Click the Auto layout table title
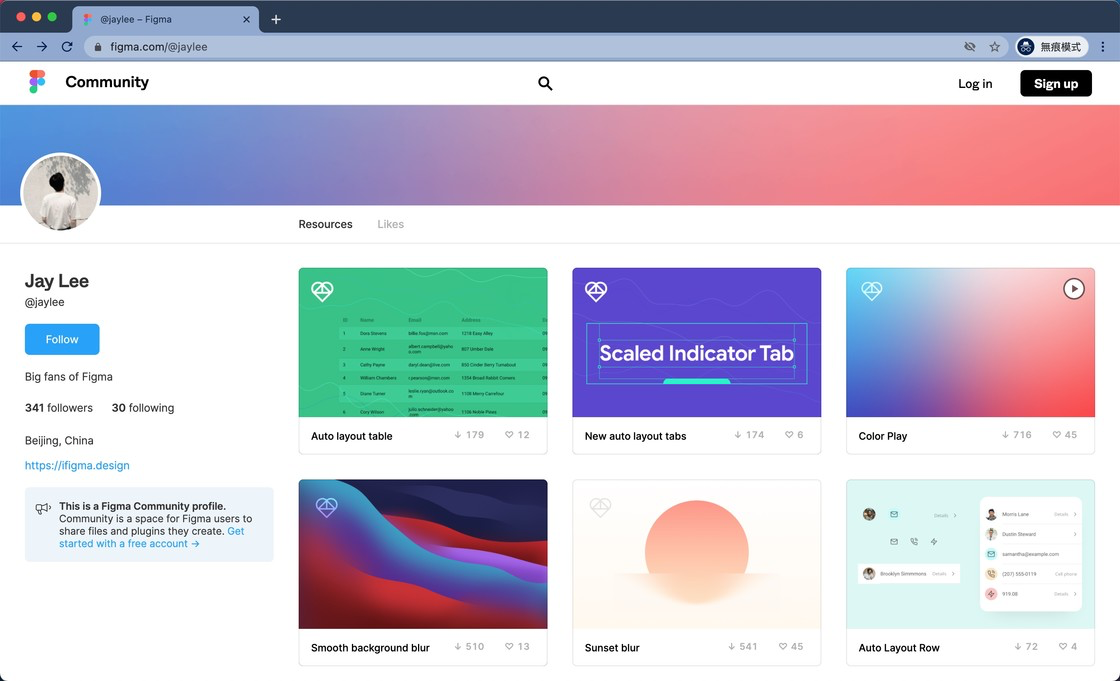Screen dimensions: 1120x681 [351, 436]
